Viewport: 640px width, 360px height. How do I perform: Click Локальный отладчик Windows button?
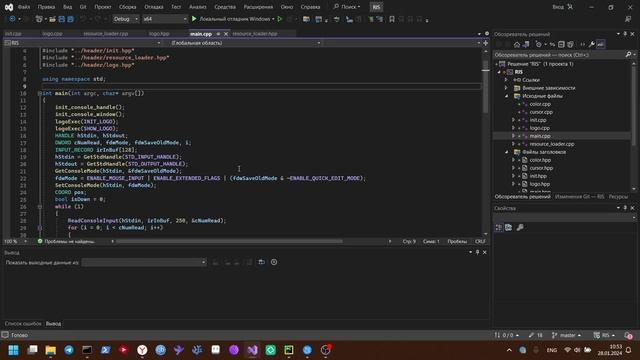point(234,19)
